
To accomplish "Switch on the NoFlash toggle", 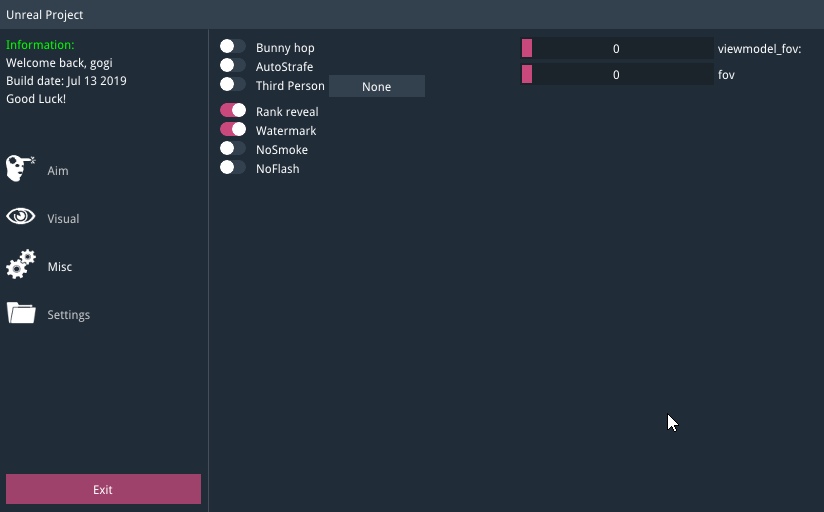I will click(233, 168).
